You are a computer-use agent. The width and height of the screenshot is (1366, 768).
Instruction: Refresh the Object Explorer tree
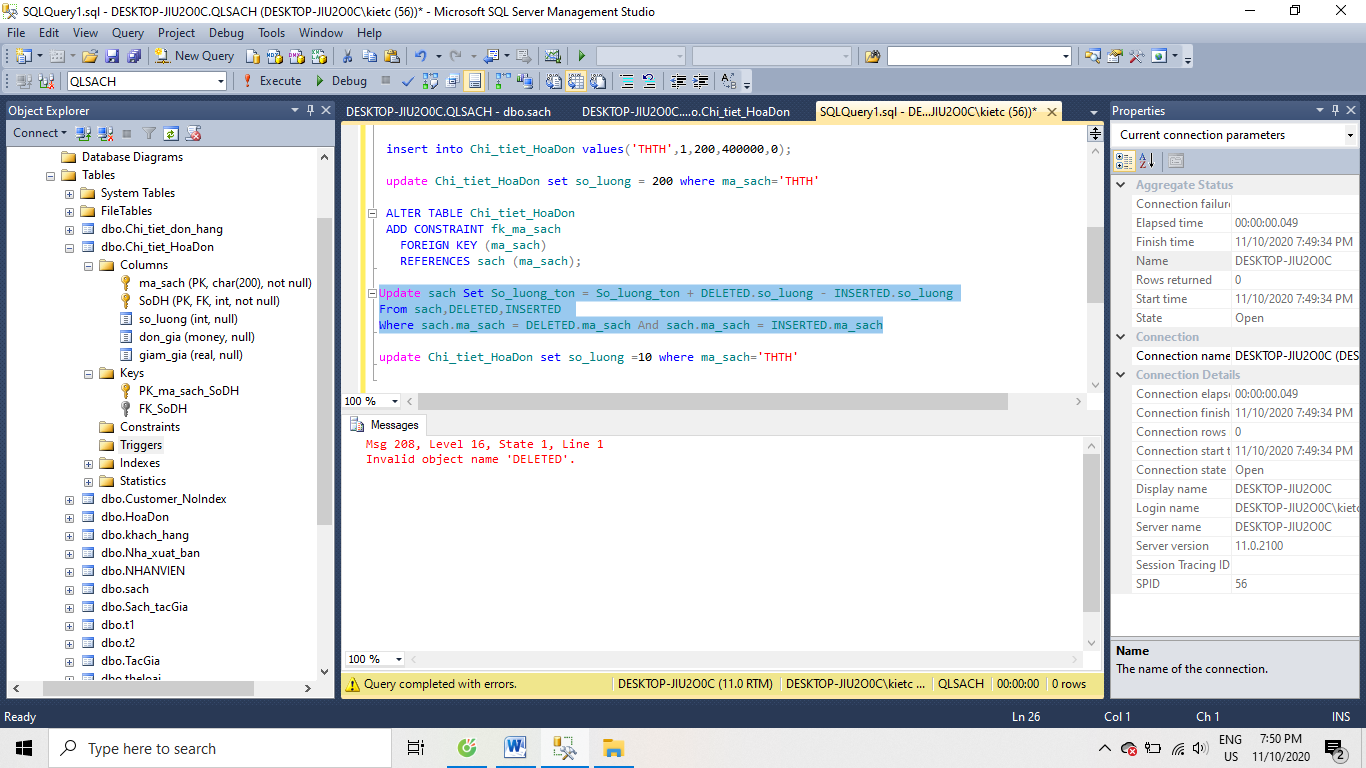coord(171,133)
